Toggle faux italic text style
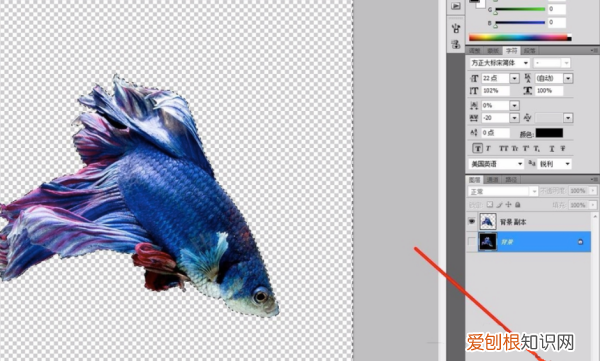 click(488, 149)
